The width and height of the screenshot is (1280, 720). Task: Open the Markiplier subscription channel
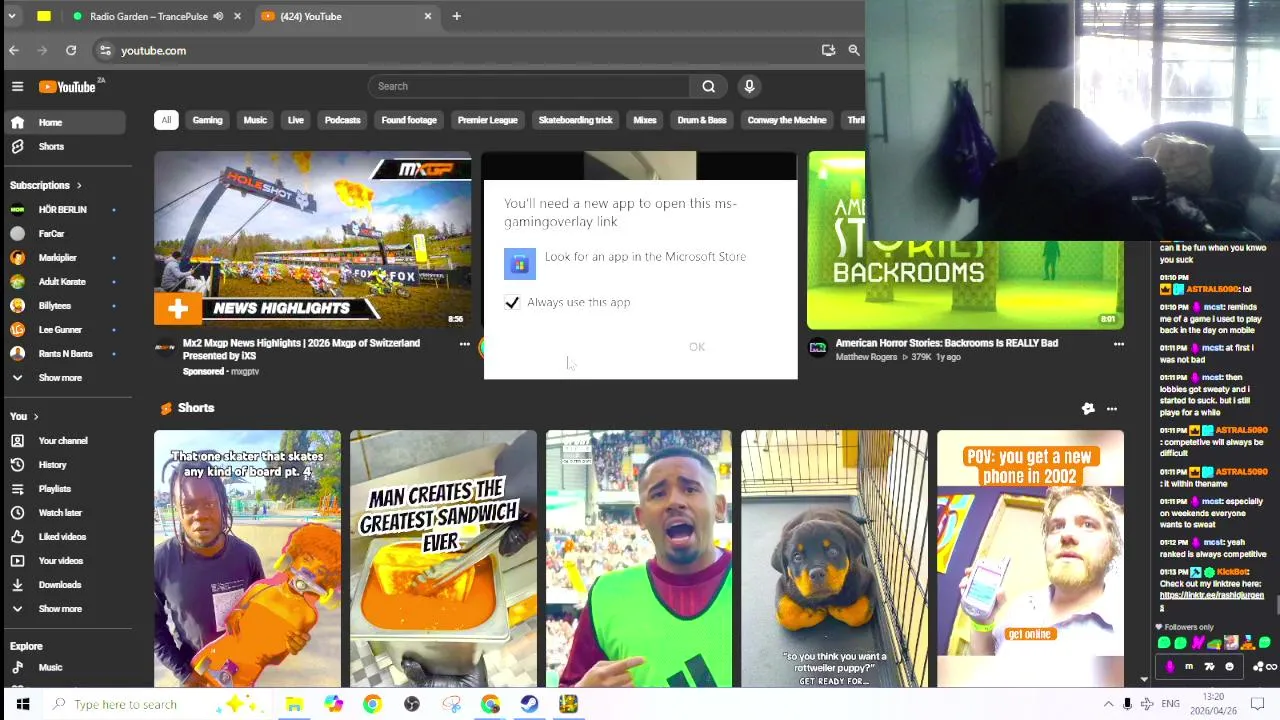tap(65, 257)
